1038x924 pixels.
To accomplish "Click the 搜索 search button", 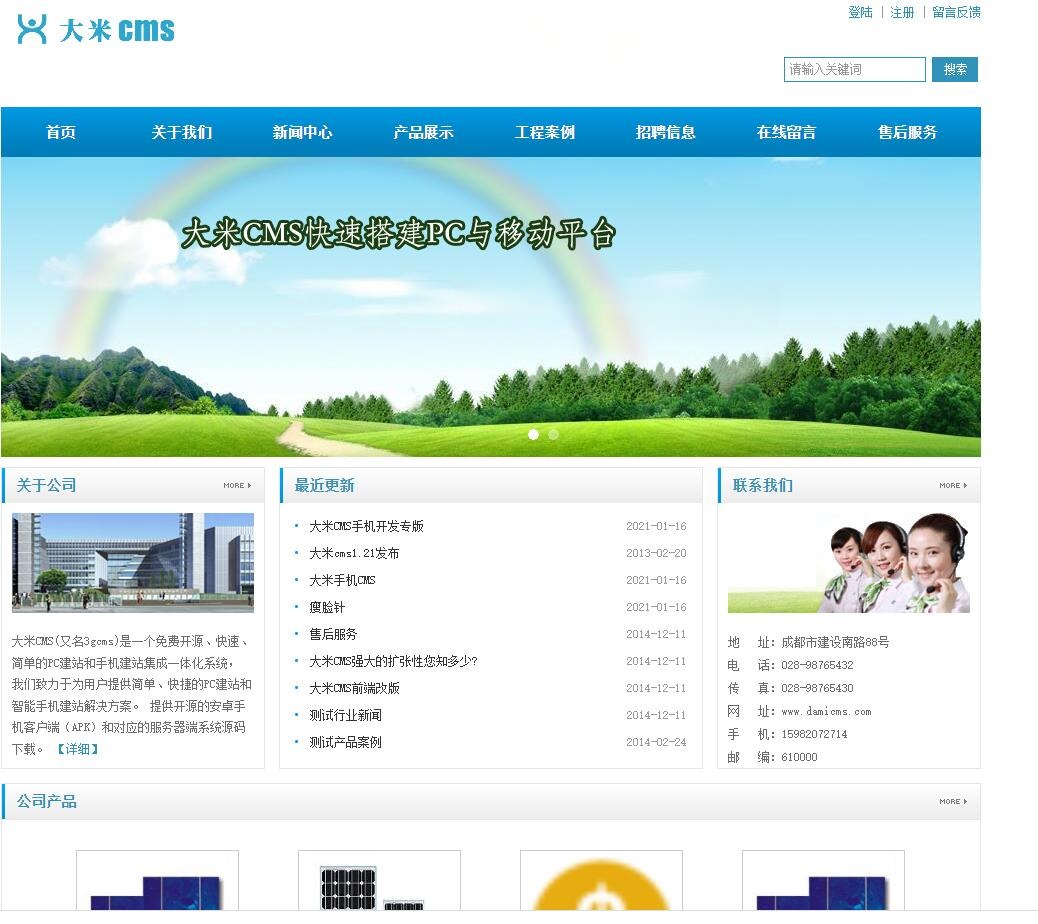I will [954, 70].
